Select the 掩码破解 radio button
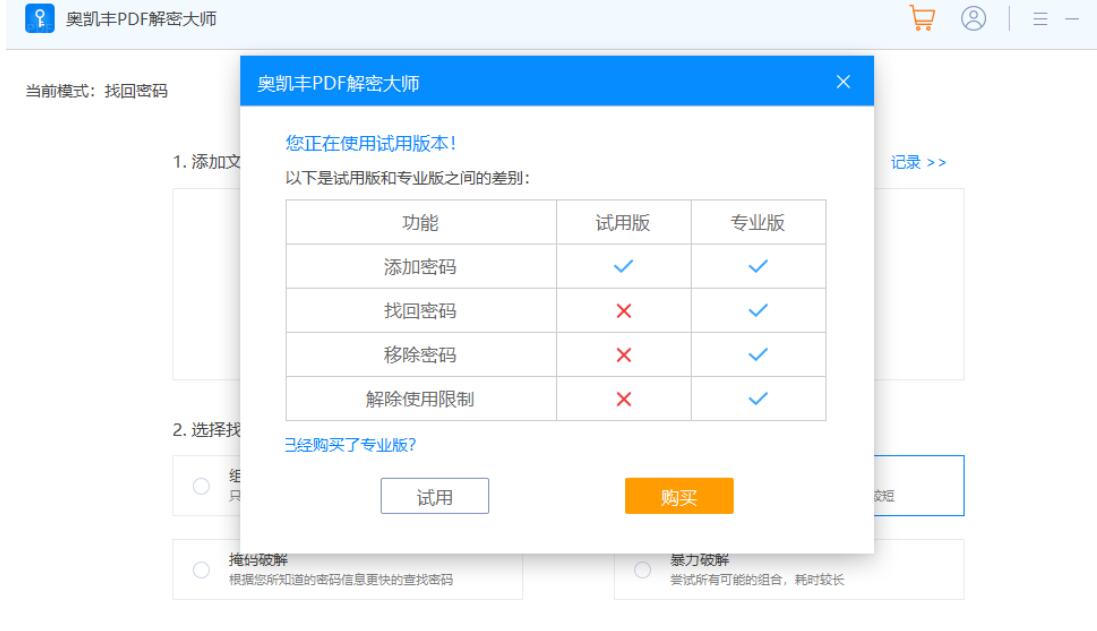The width and height of the screenshot is (1097, 631). pyautogui.click(x=201, y=569)
